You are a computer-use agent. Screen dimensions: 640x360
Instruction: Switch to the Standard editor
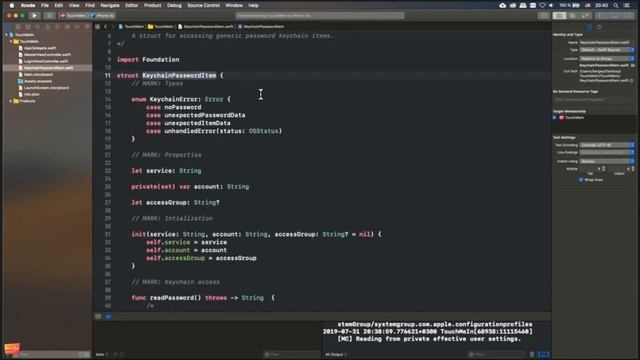[x=559, y=16]
